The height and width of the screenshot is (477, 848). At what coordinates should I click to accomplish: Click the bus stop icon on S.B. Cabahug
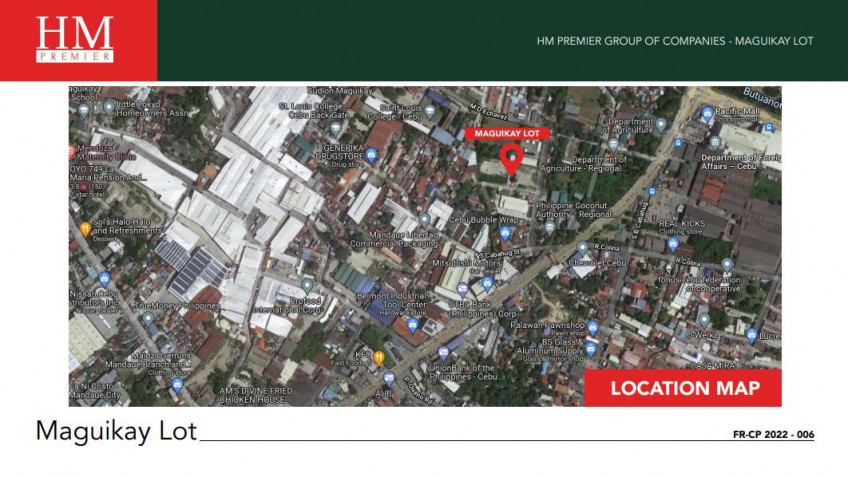click(652, 191)
